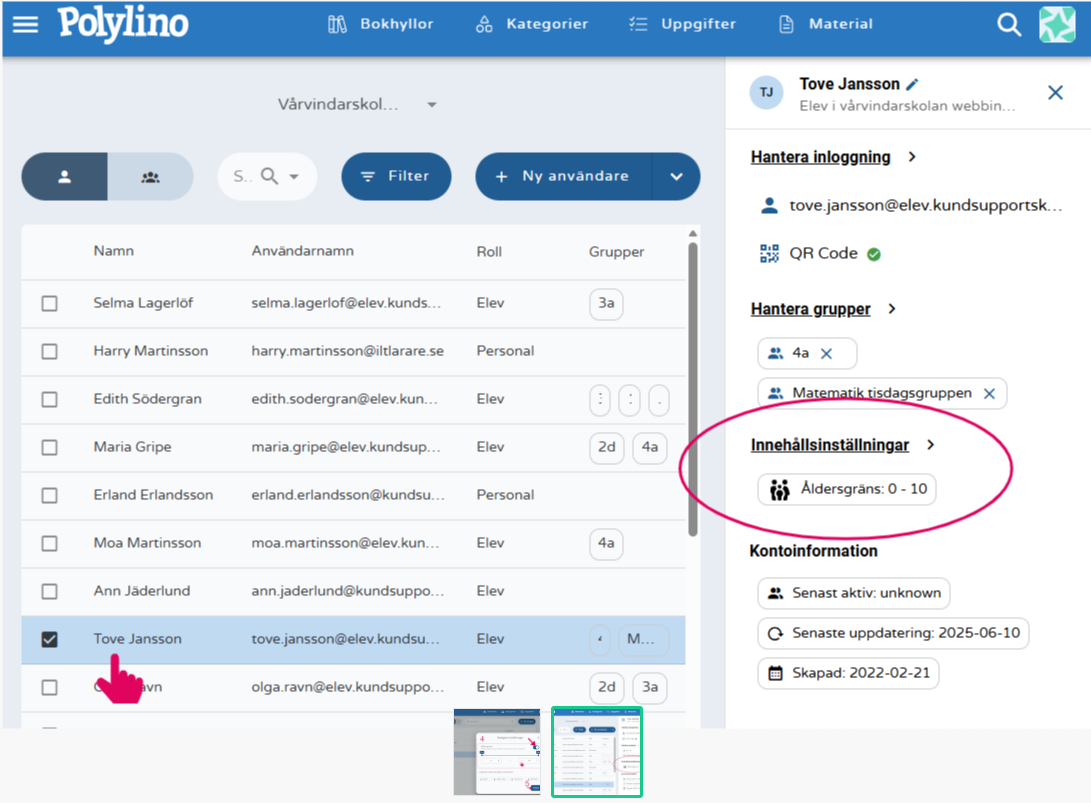Click the Erland Erlandsson name
This screenshot has width=1091, height=803.
(x=154, y=495)
